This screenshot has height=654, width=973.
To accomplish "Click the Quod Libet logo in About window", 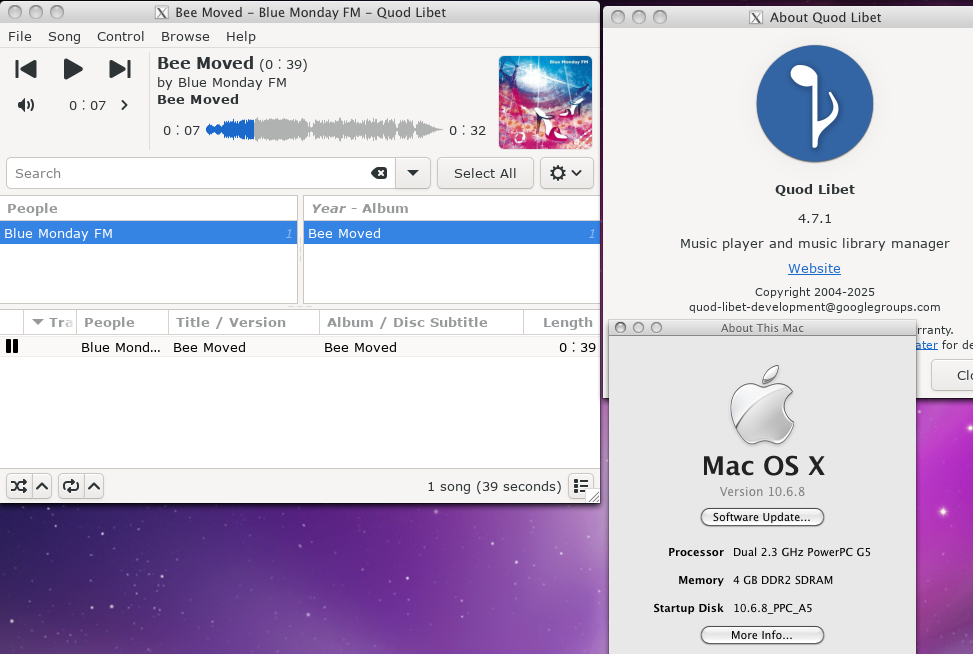I will (x=814, y=104).
